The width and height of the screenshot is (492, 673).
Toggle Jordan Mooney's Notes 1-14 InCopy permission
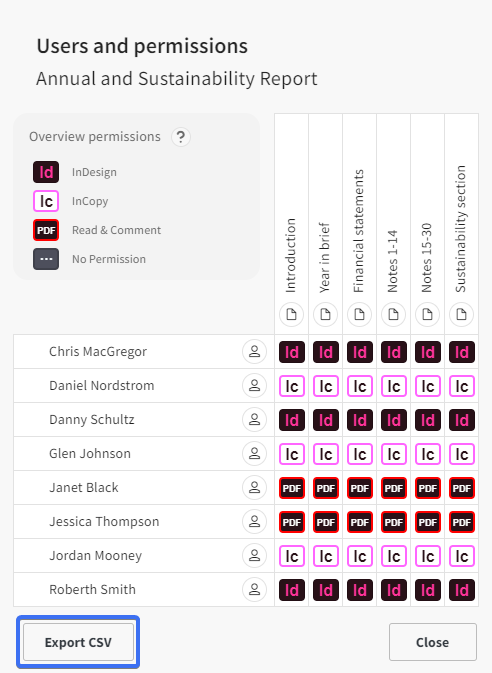(394, 556)
